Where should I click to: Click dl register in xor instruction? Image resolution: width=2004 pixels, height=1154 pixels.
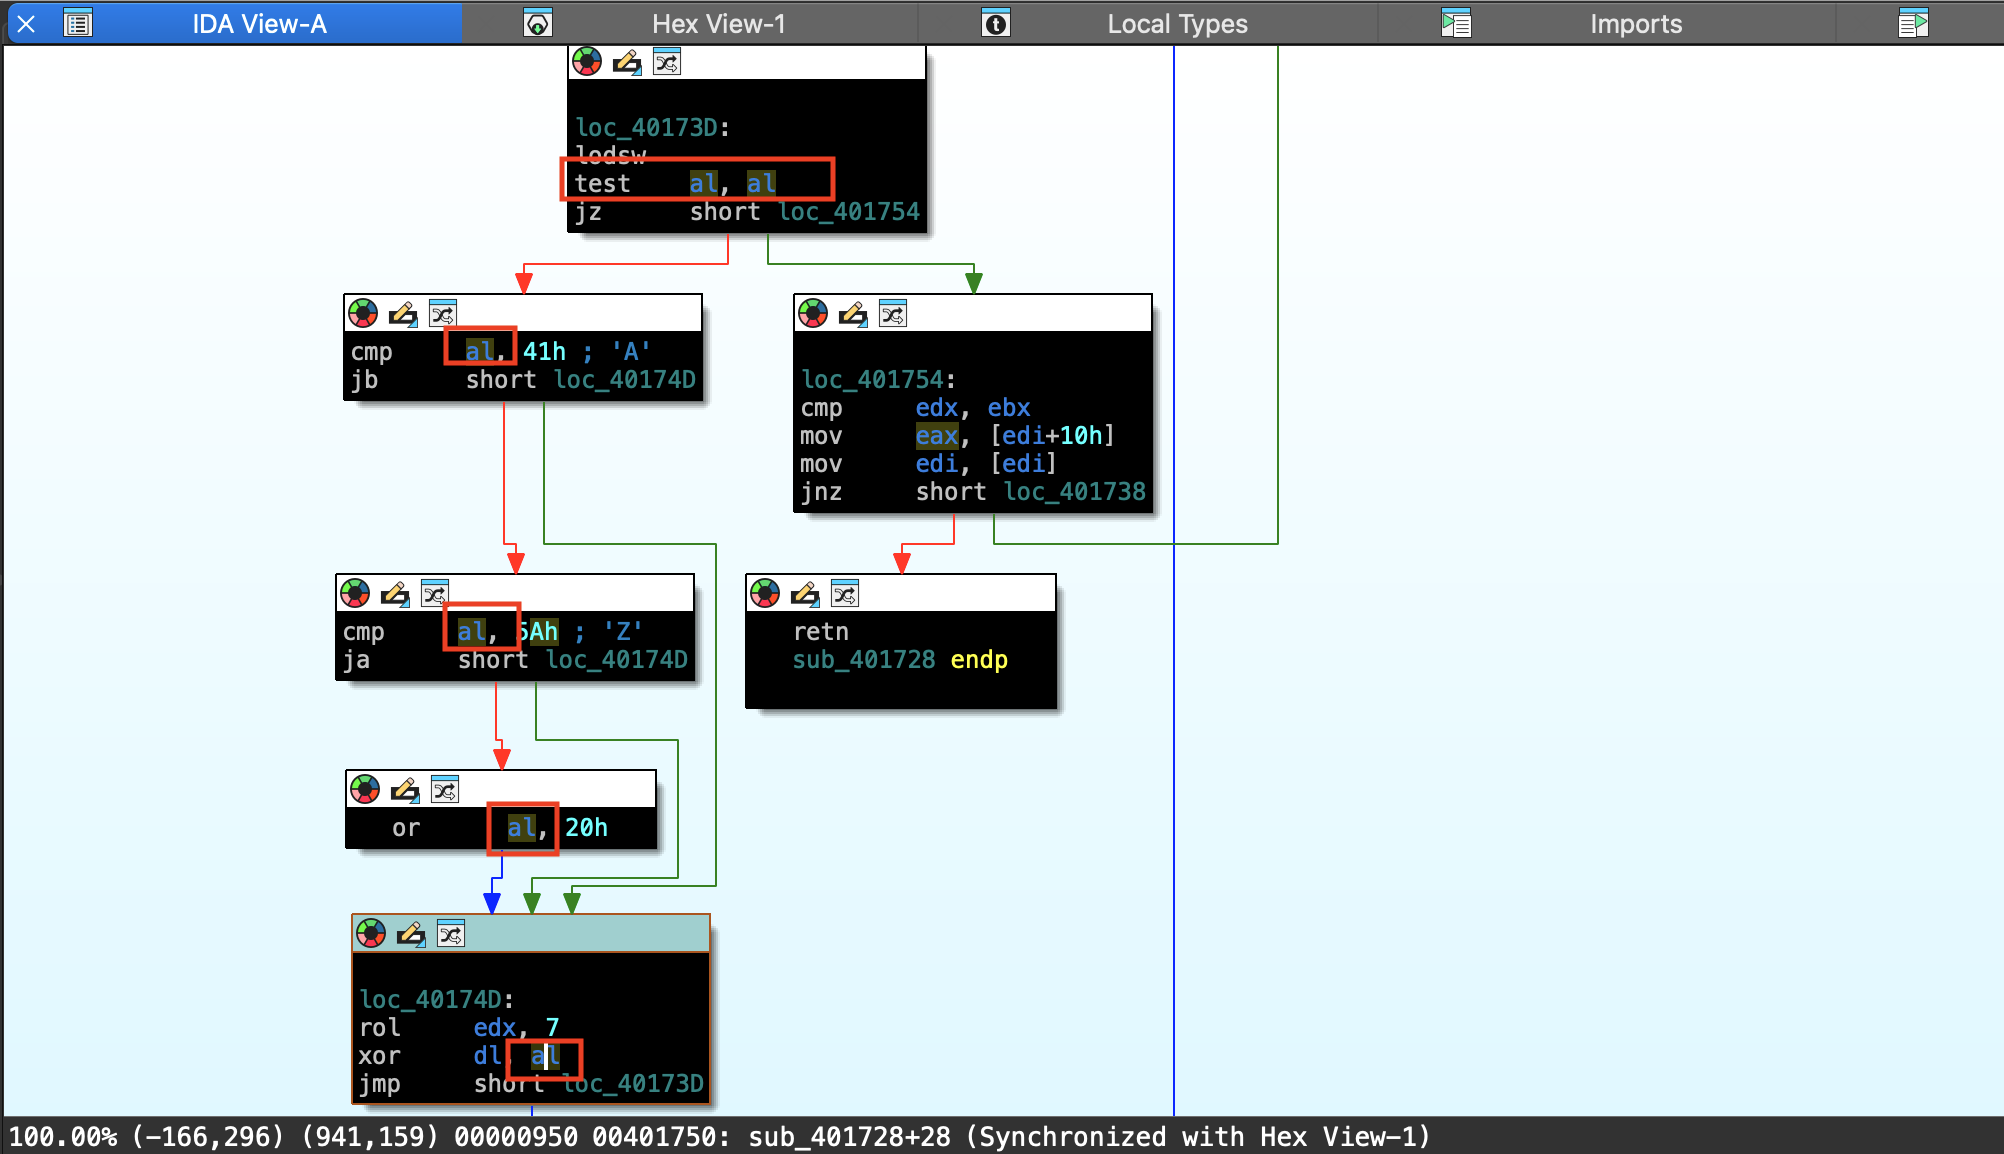488,1056
